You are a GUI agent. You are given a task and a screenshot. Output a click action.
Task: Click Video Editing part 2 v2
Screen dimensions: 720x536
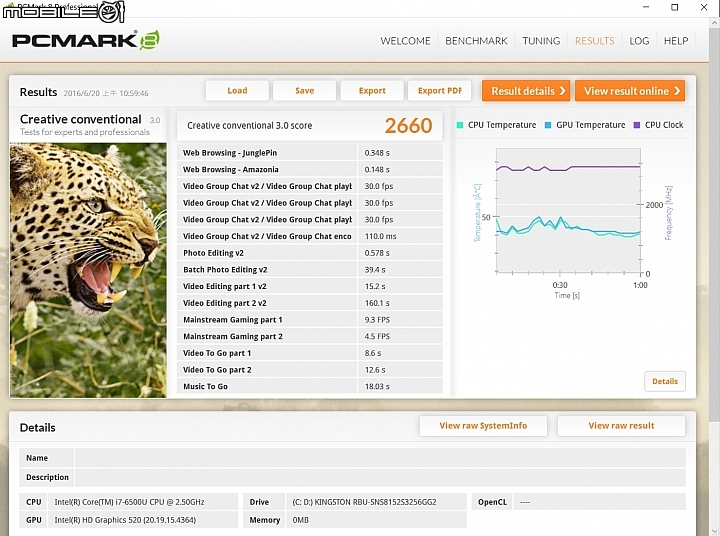(x=309, y=303)
